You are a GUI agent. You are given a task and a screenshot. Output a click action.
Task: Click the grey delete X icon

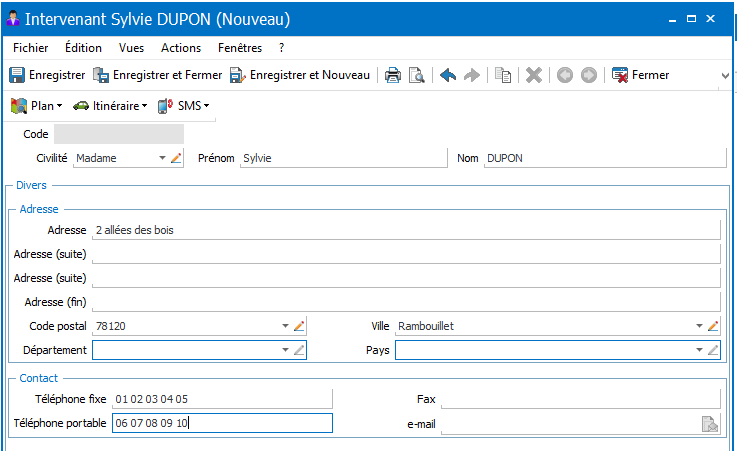[534, 75]
